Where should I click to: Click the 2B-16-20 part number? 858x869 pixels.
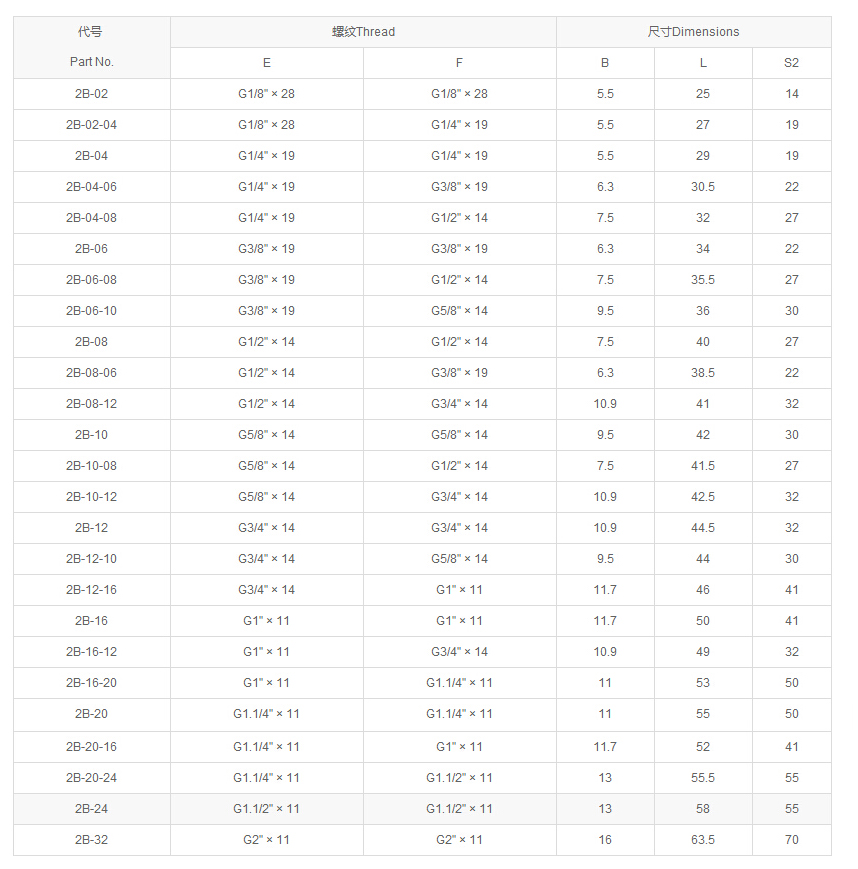[x=91, y=682]
